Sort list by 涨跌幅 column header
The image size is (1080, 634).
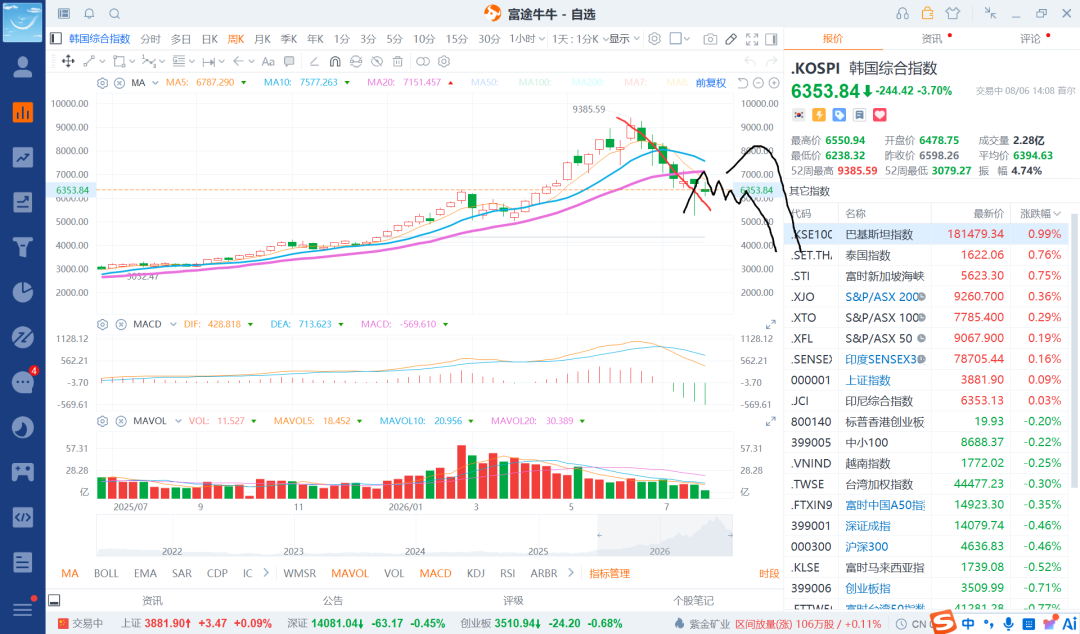point(1040,214)
